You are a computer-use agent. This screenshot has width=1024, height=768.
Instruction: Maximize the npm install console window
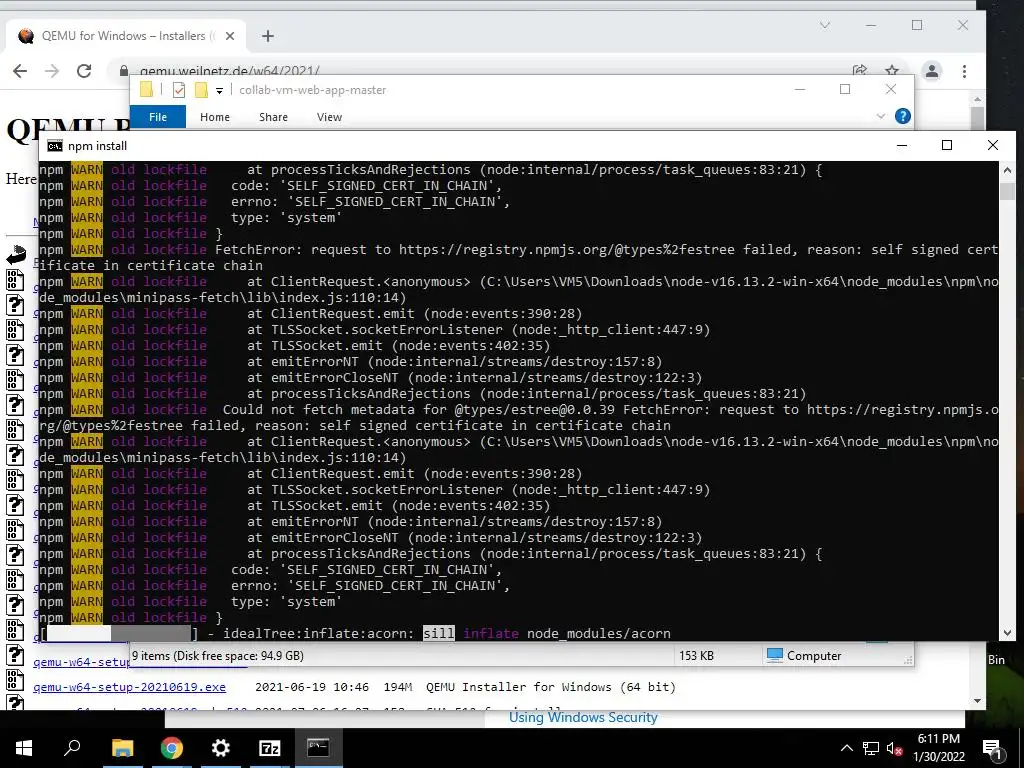pos(947,145)
